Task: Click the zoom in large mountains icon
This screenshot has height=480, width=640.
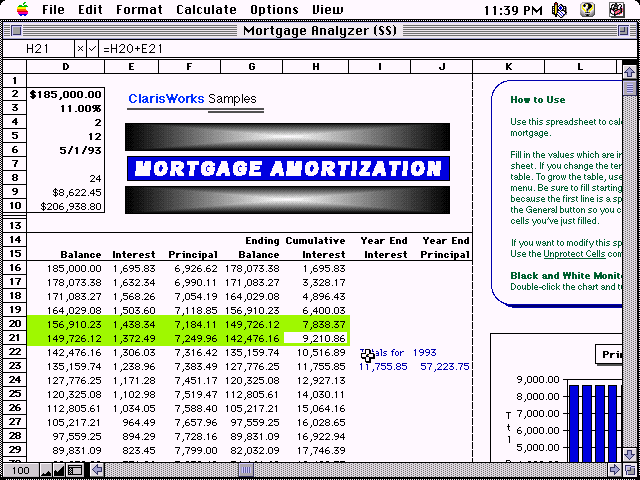Action: point(58,470)
